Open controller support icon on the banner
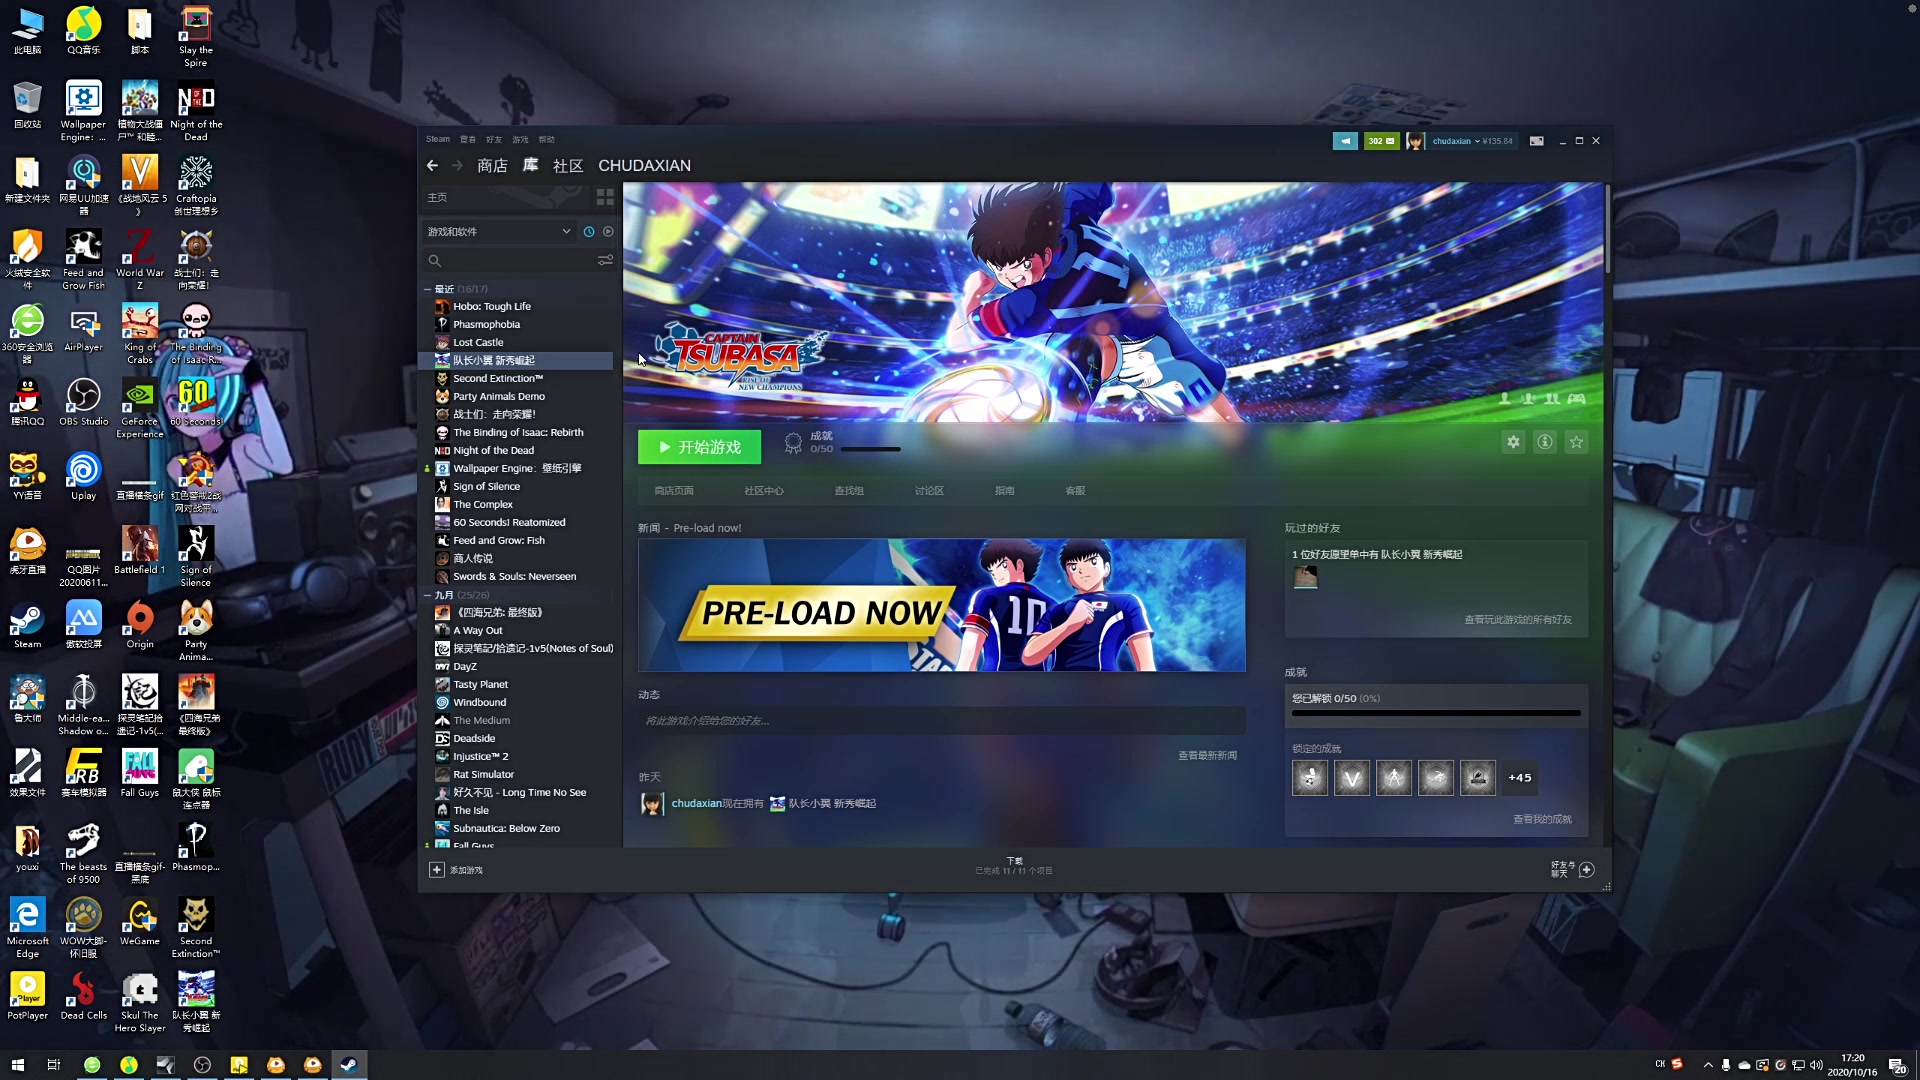Image resolution: width=1920 pixels, height=1080 pixels. pyautogui.click(x=1577, y=399)
